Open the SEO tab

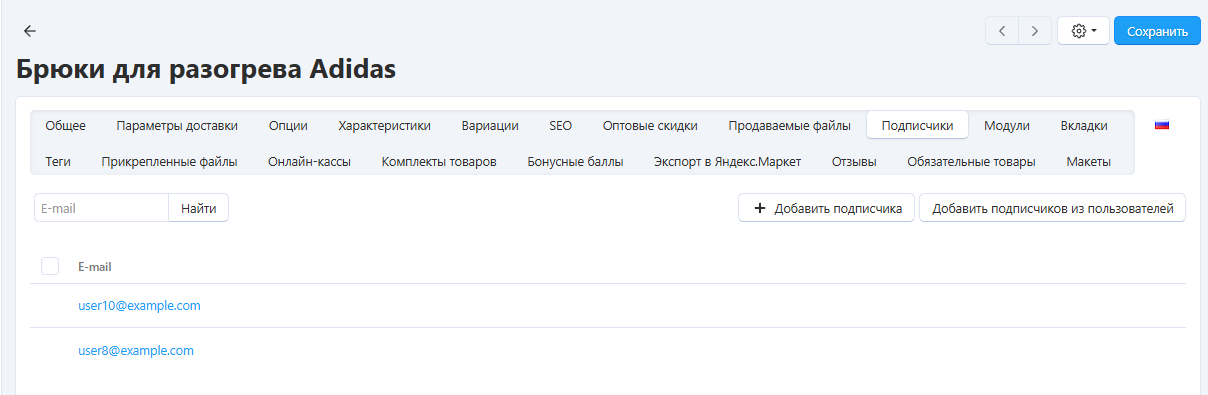coord(561,126)
